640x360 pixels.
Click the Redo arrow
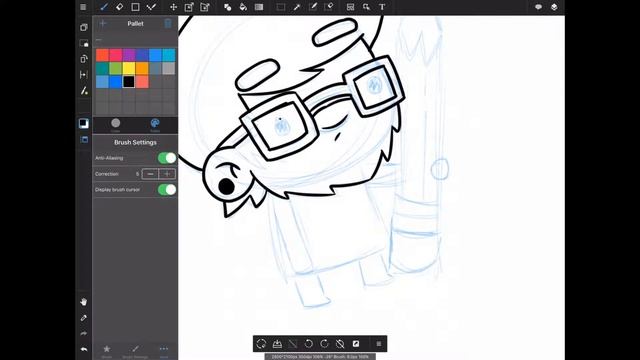[x=84, y=333]
